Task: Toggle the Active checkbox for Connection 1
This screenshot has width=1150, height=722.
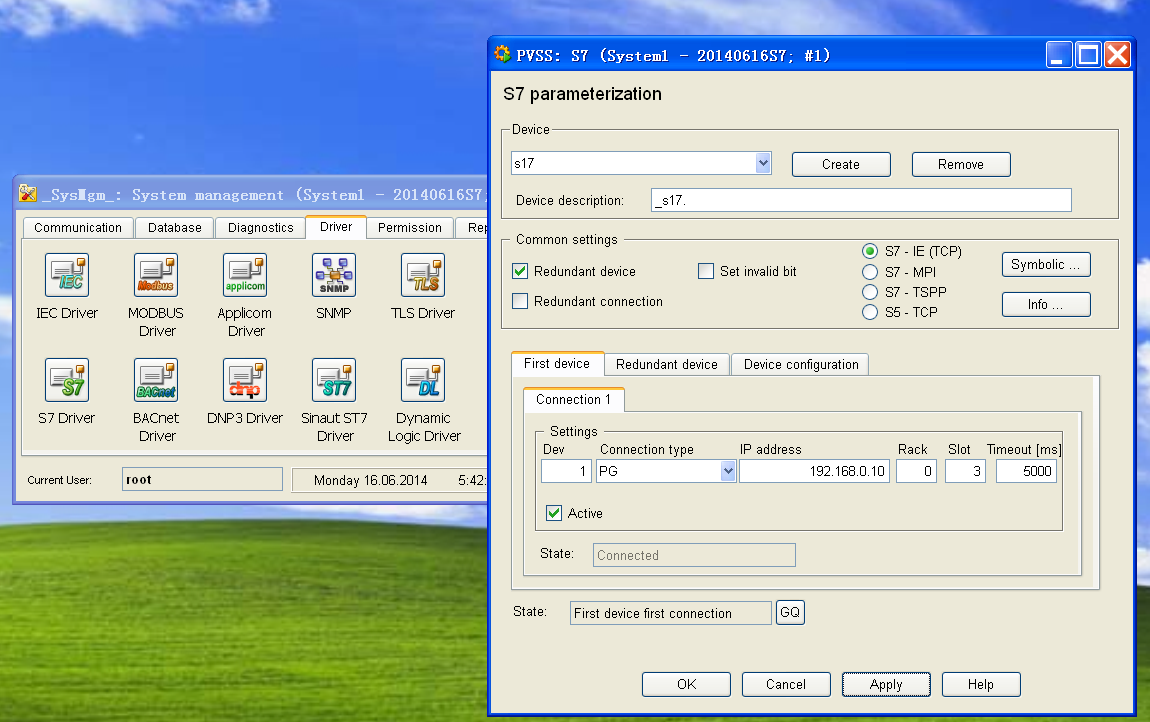Action: click(x=554, y=513)
